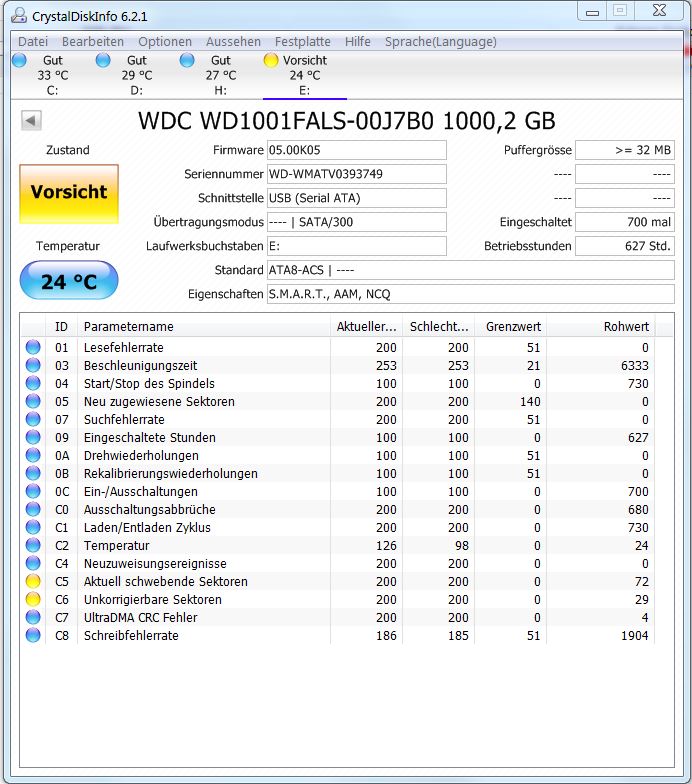Click status orb for Ausschaltungsabbrüche row
Screen dimensions: 692x784
pyautogui.click(x=33, y=509)
